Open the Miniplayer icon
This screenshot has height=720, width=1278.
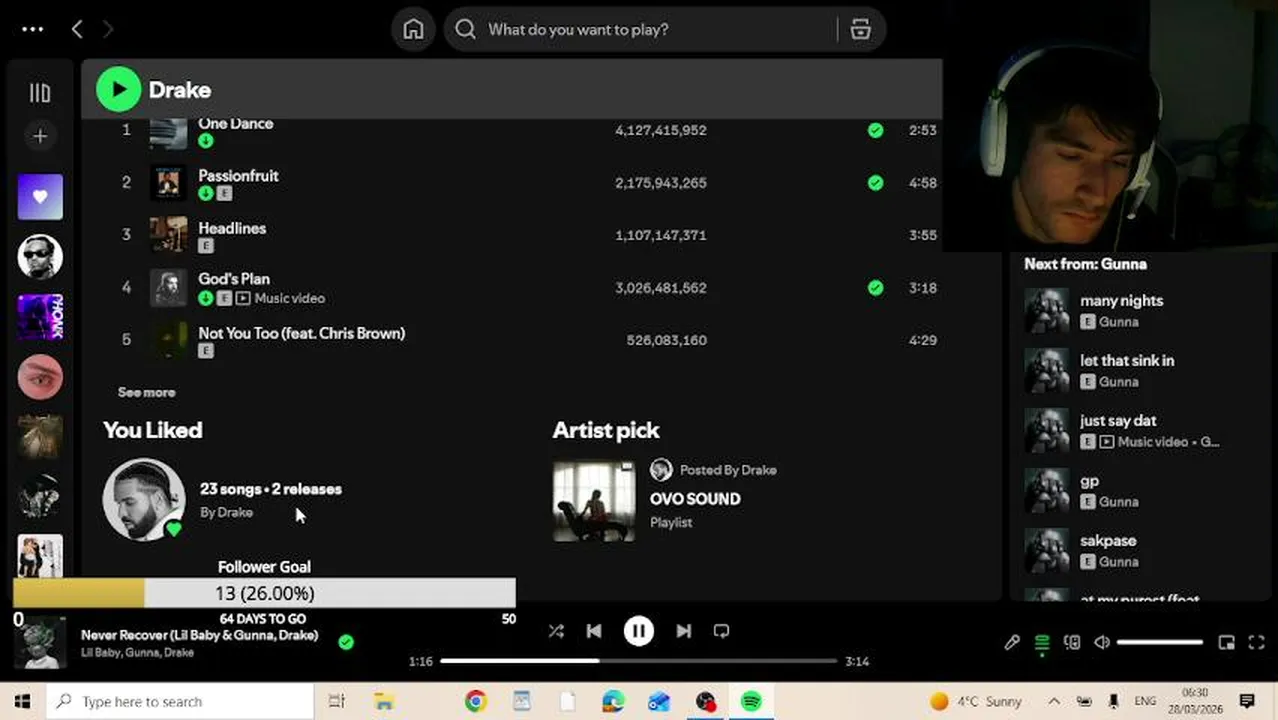1227,642
